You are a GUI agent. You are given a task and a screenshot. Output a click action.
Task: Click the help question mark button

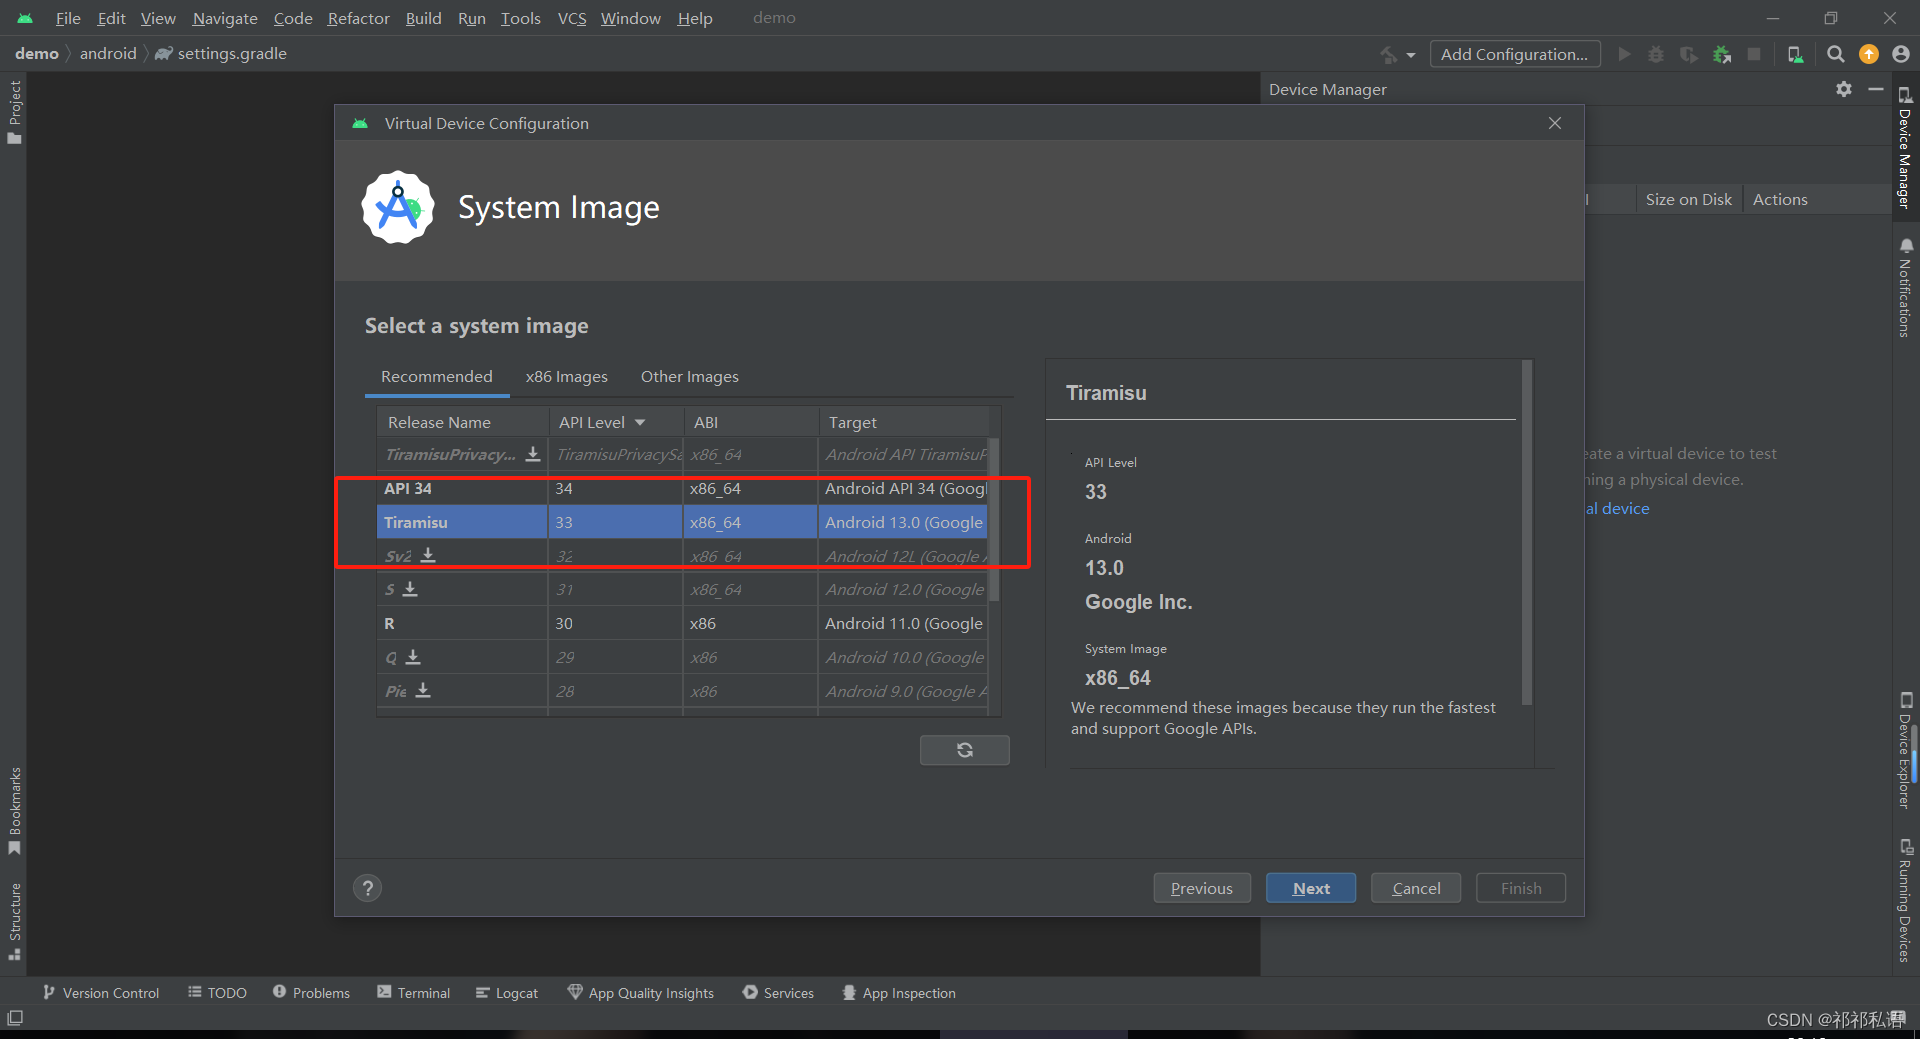(x=368, y=888)
